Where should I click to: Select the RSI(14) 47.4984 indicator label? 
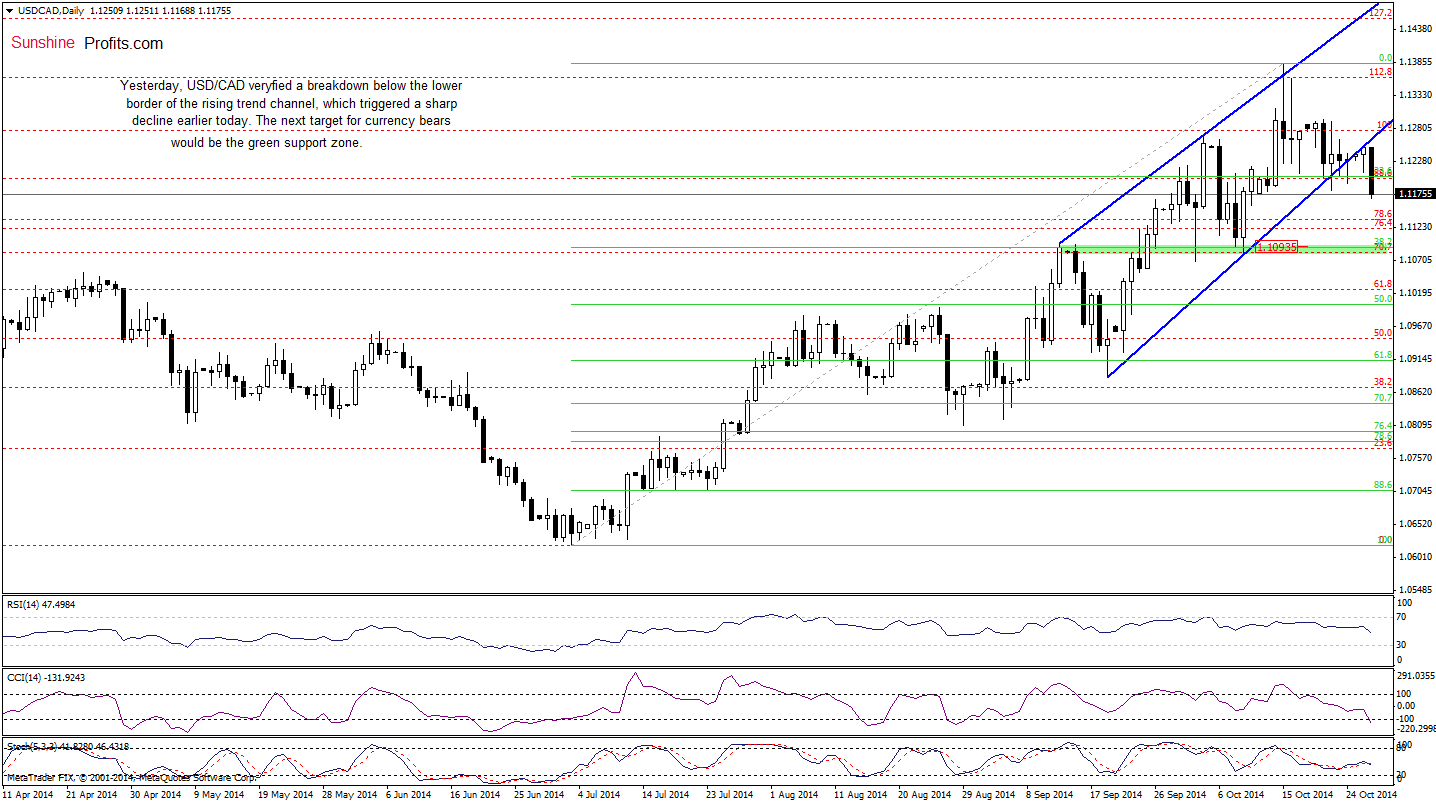tap(40, 604)
